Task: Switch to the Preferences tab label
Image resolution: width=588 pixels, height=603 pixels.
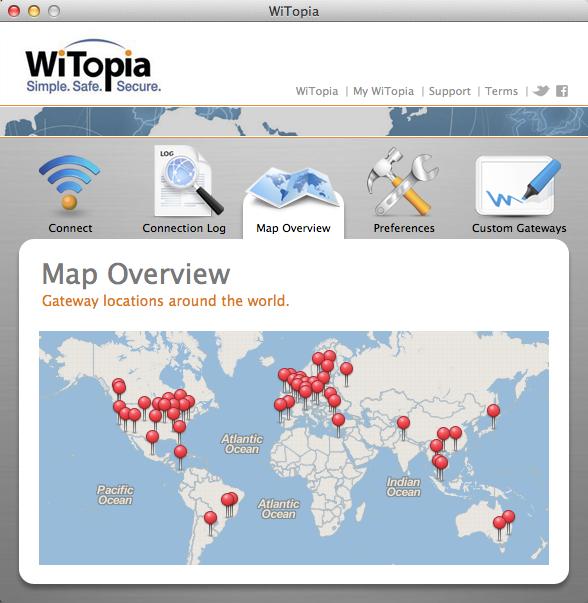Action: pyautogui.click(x=404, y=228)
